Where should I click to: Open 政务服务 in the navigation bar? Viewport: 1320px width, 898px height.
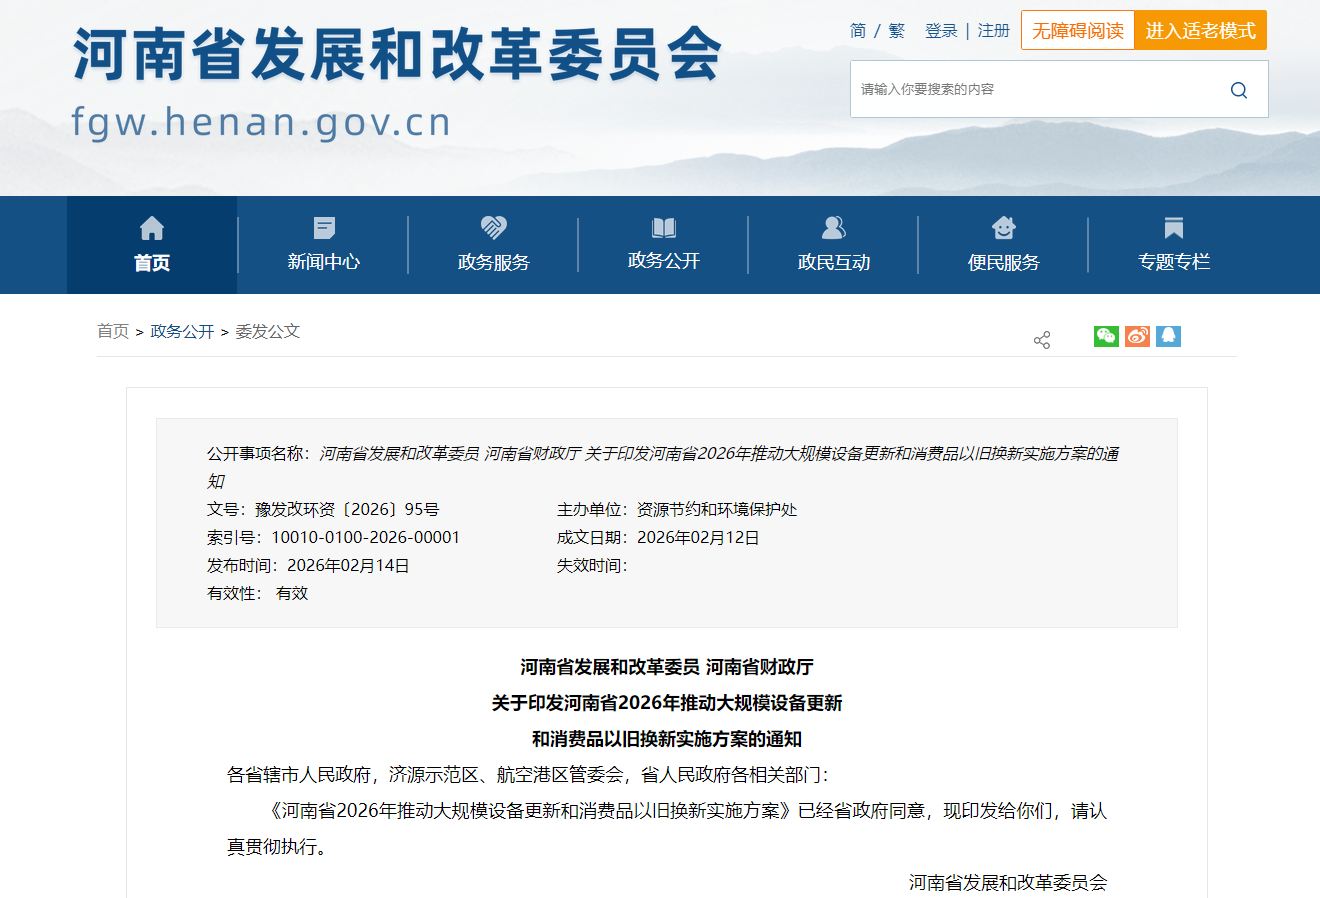(493, 245)
